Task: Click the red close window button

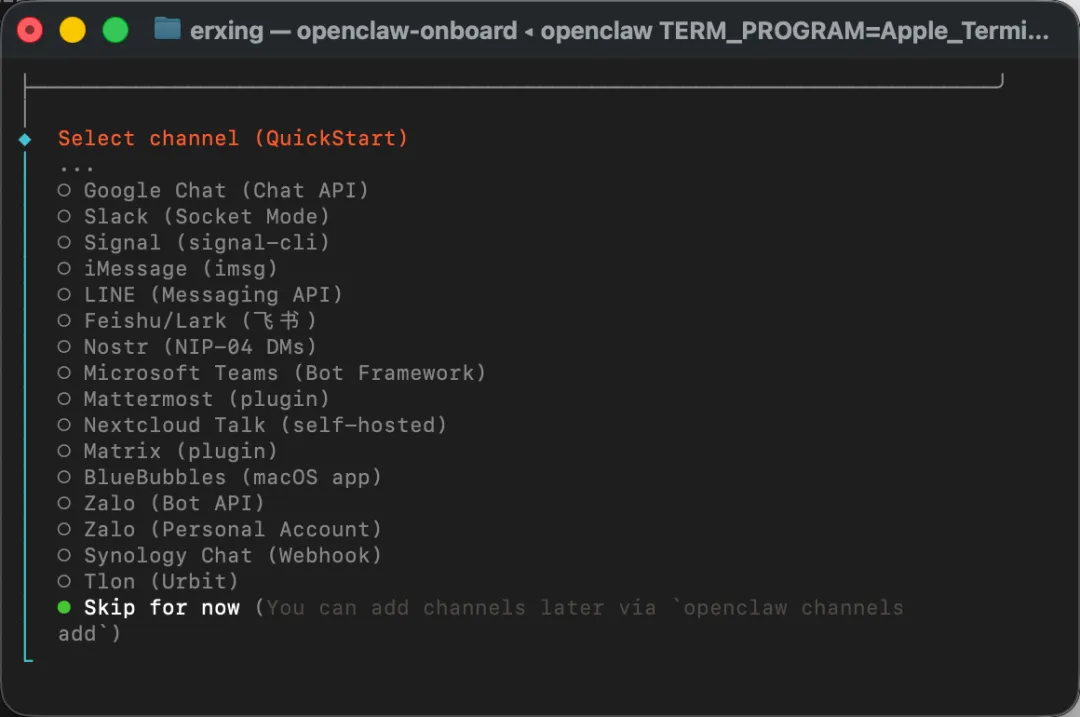Action: pyautogui.click(x=30, y=30)
